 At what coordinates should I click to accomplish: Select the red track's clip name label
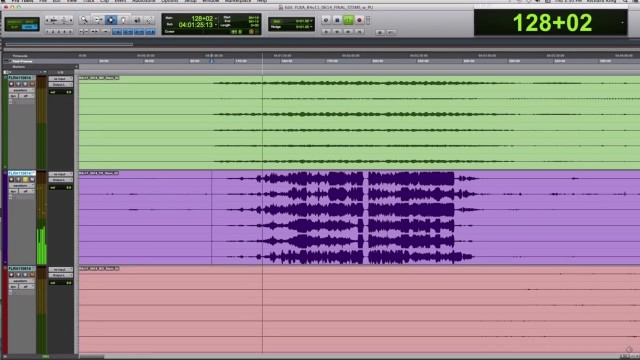[99, 269]
